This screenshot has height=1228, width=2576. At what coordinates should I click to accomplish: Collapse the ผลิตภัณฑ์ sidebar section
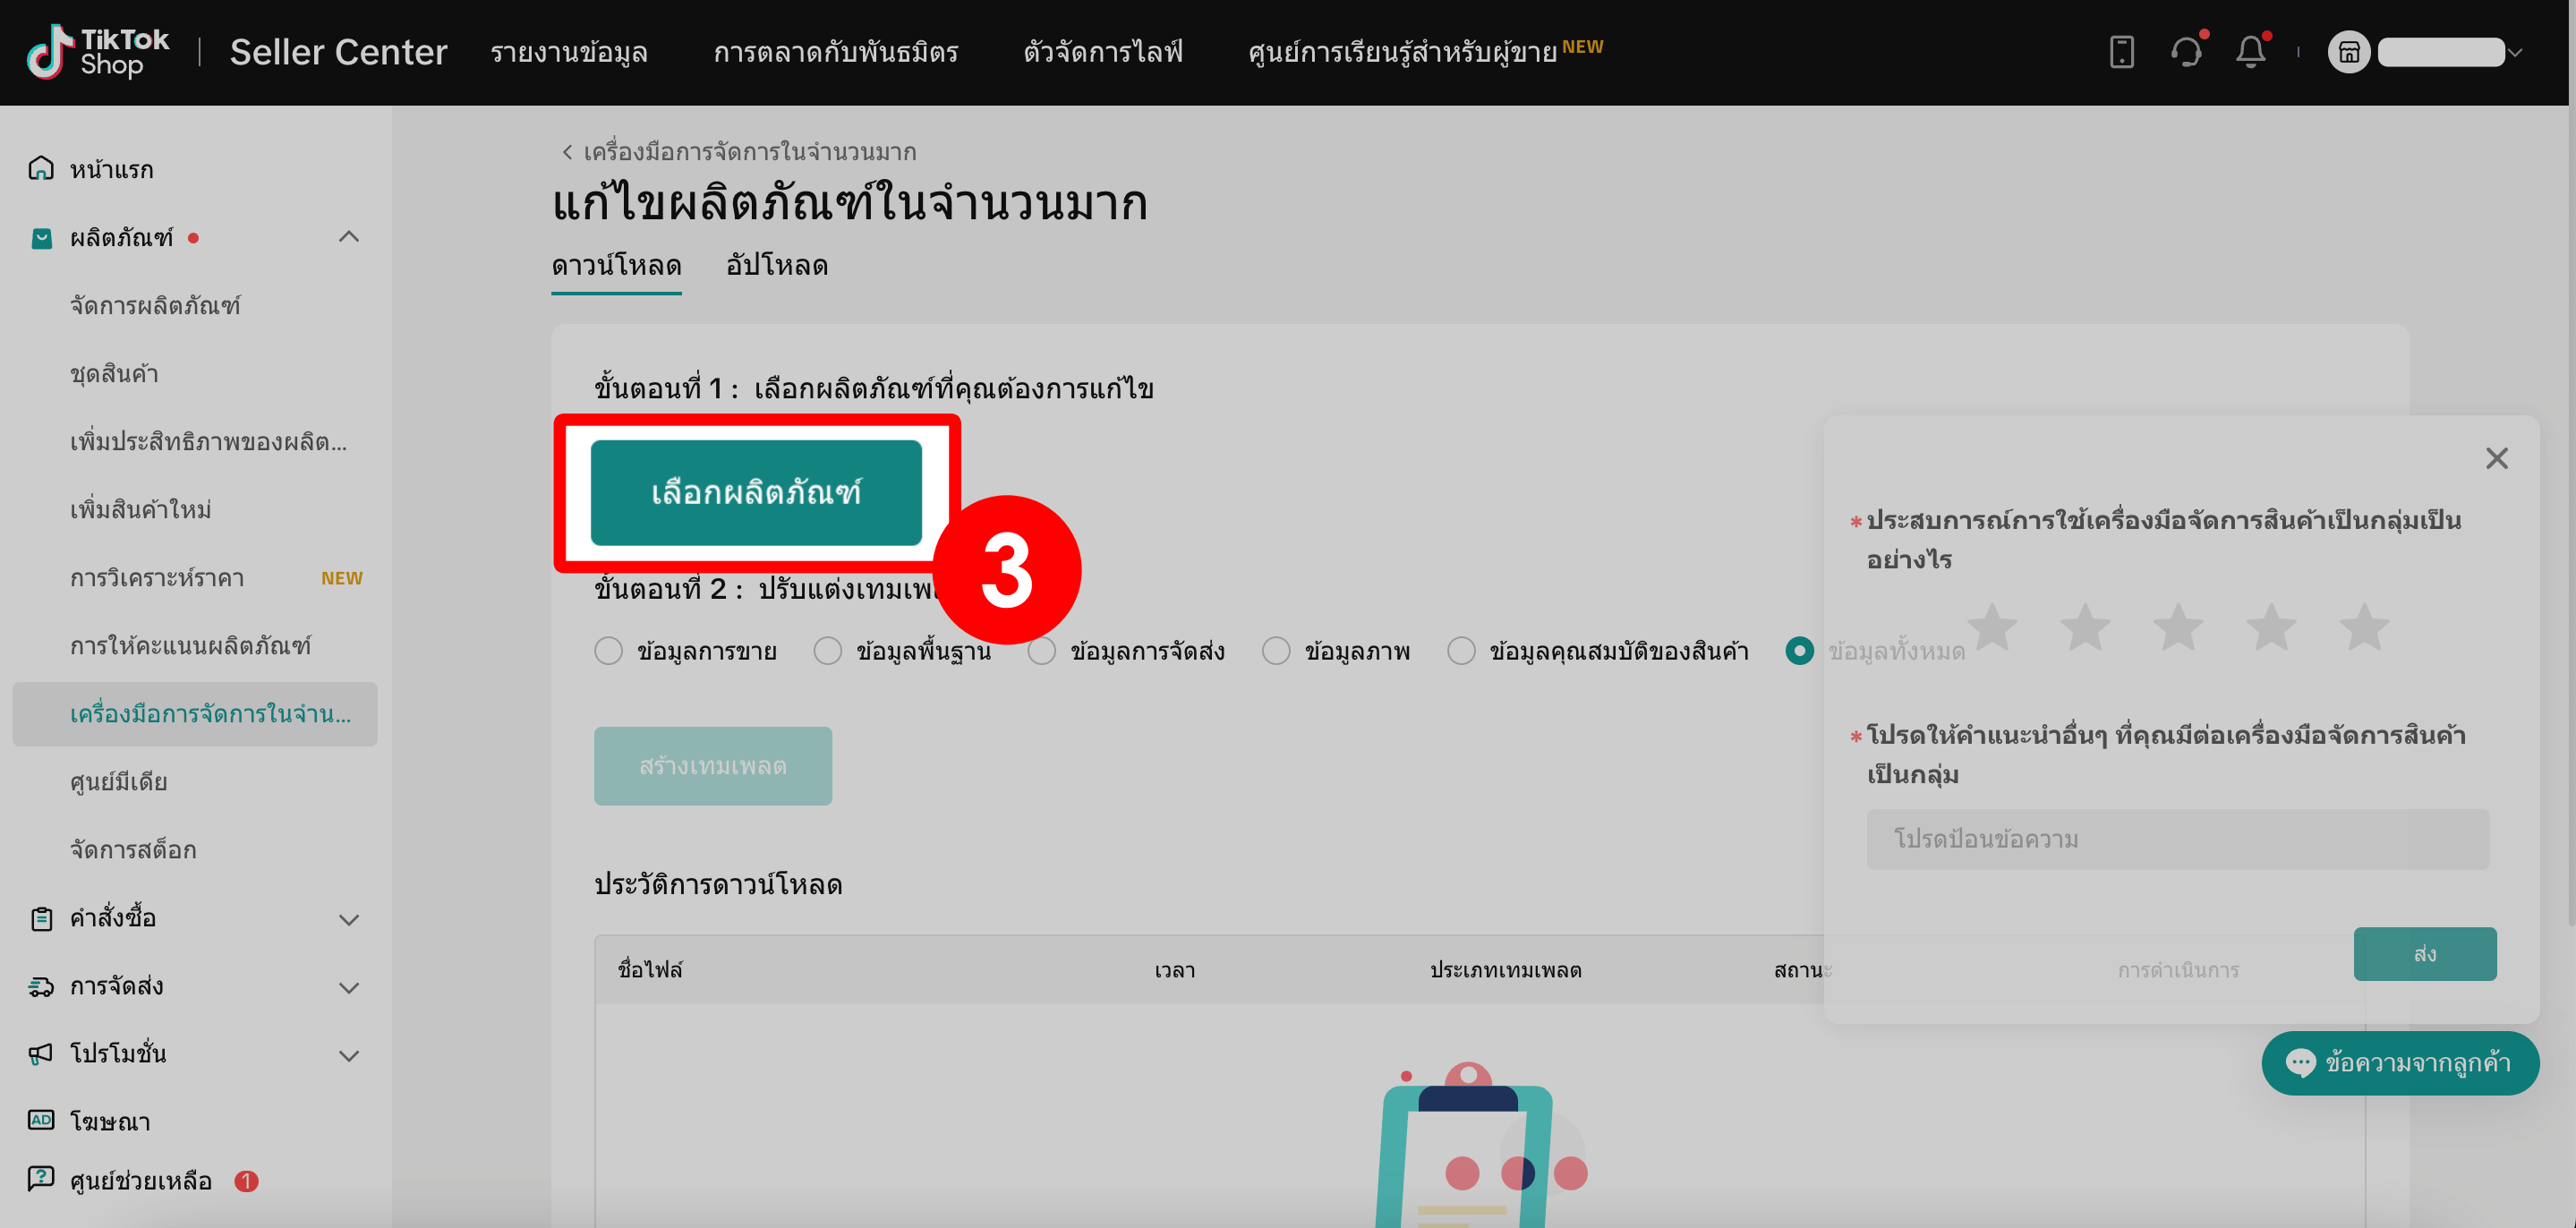[348, 237]
